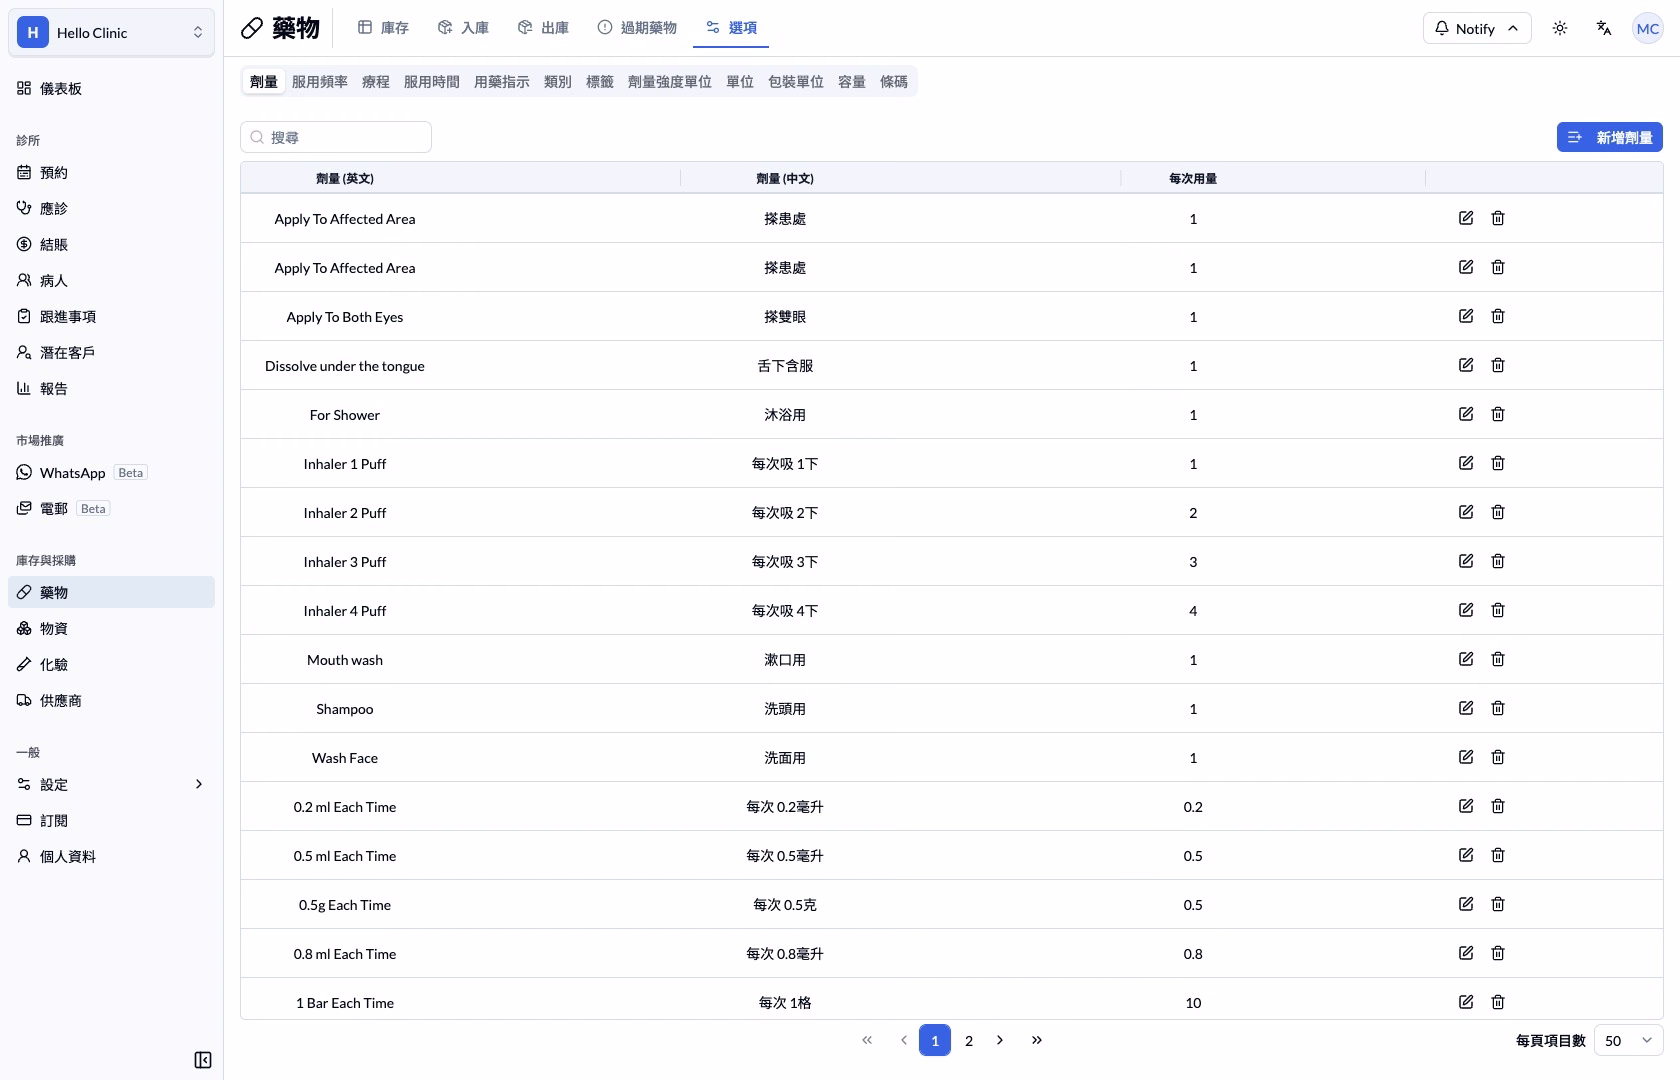Image resolution: width=1680 pixels, height=1080 pixels.
Task: Jump to last page with double-arrow
Action: tap(1037, 1040)
